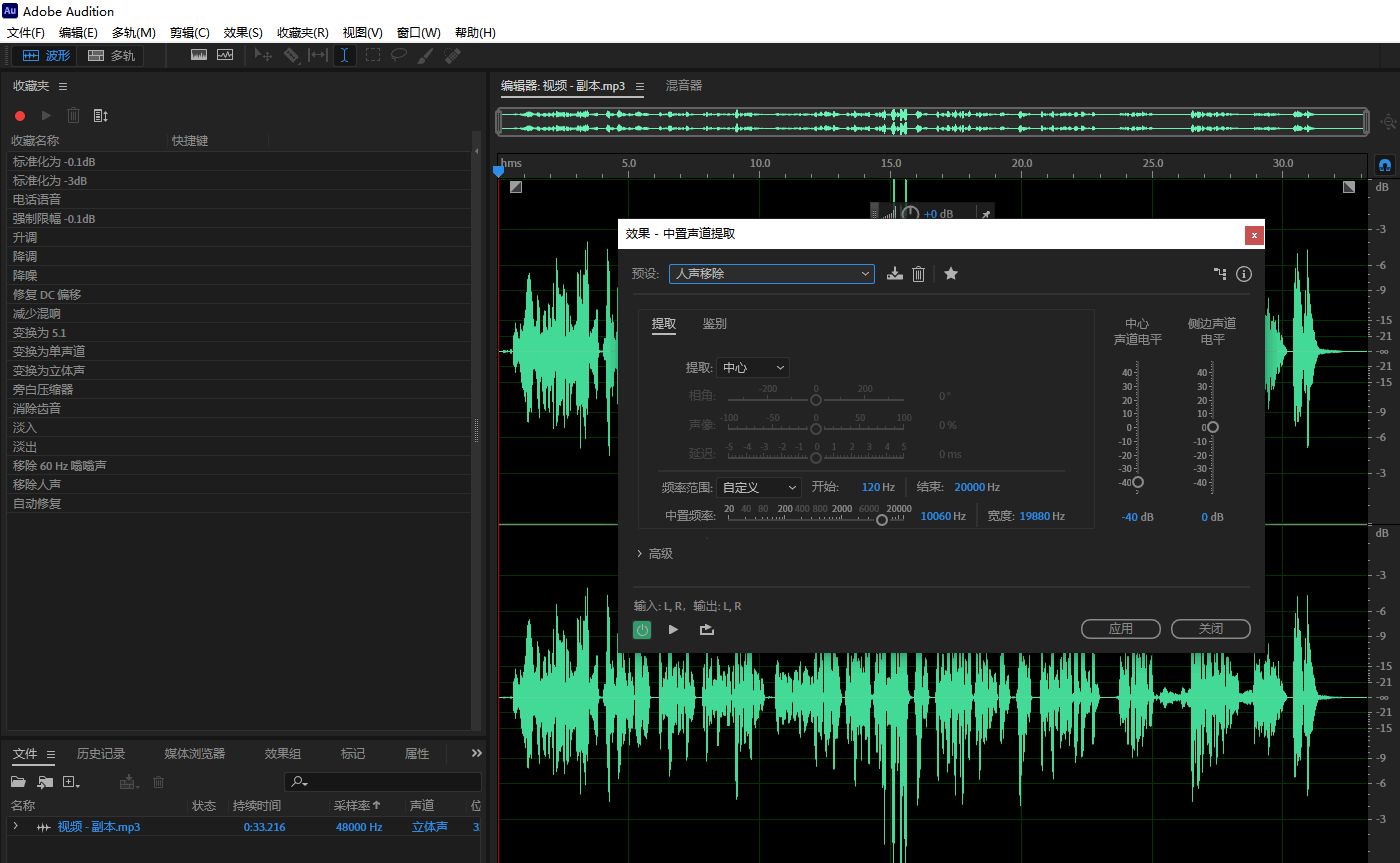Expand the 视频 - 副本.mp3 file row
The height and width of the screenshot is (863, 1400).
[x=15, y=826]
